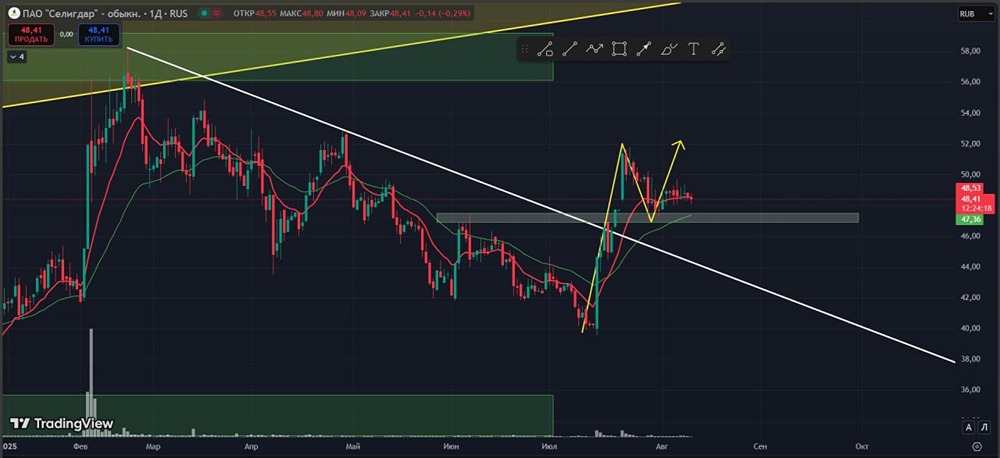Click the МАКС 48,80 high value

[x=300, y=13]
